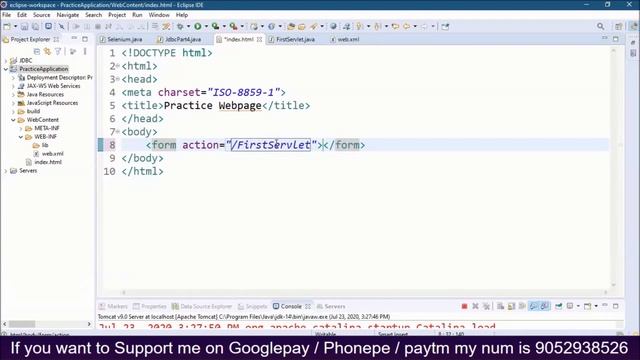Click the Clear Console icon
This screenshot has height=360, width=640.
click(500, 306)
